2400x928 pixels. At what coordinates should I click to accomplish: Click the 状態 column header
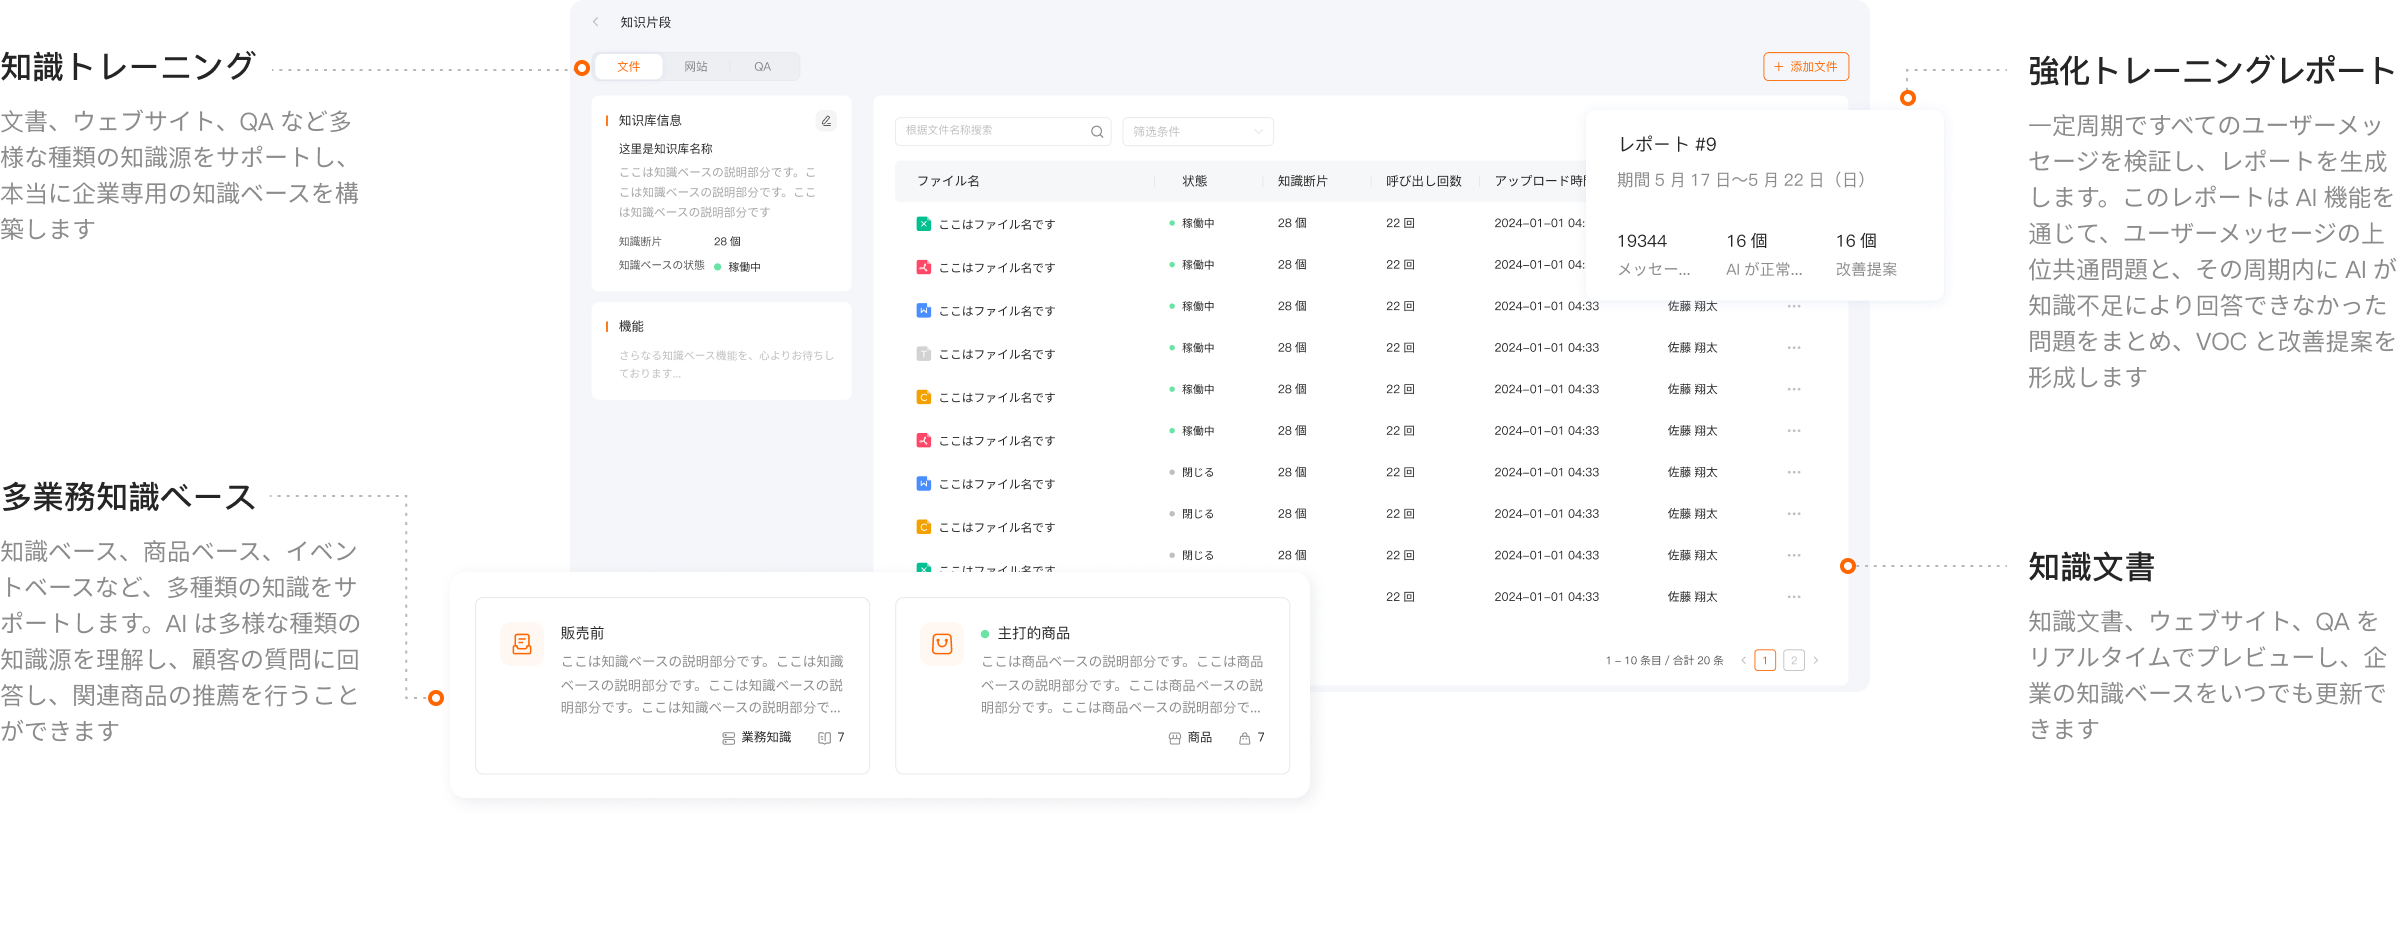click(x=1194, y=181)
